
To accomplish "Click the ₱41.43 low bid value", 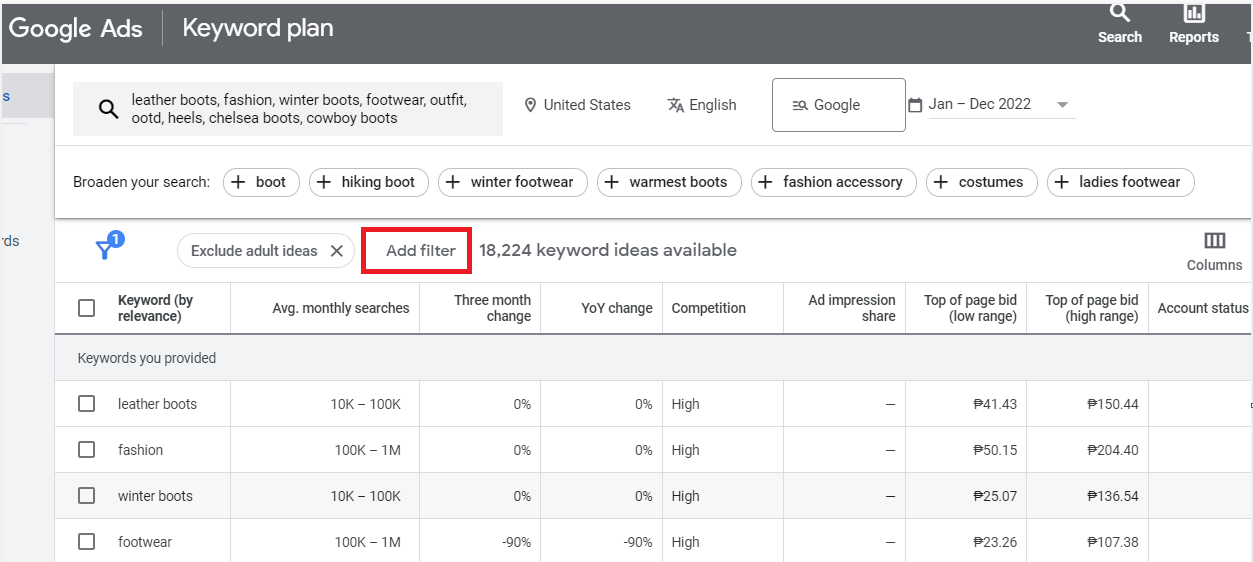I will pyautogui.click(x=995, y=404).
